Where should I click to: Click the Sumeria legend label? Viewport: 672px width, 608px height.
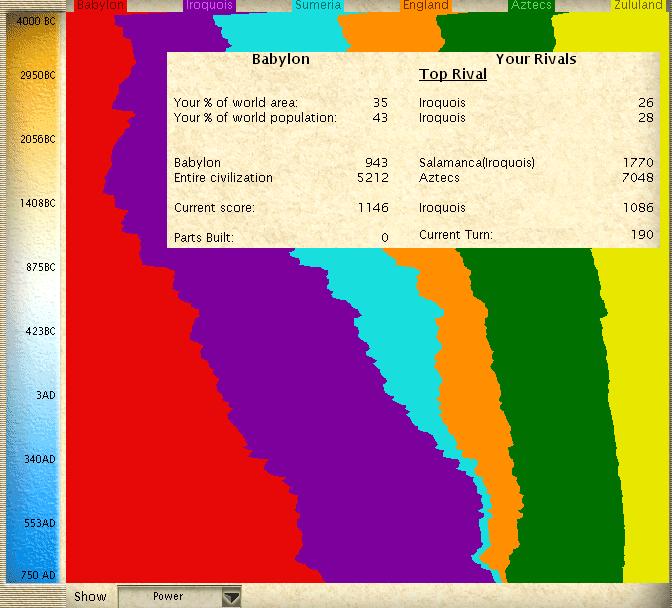318,6
